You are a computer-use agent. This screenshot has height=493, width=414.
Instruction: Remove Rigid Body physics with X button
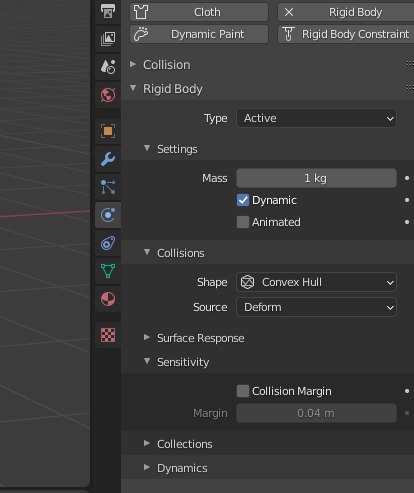[x=289, y=12]
